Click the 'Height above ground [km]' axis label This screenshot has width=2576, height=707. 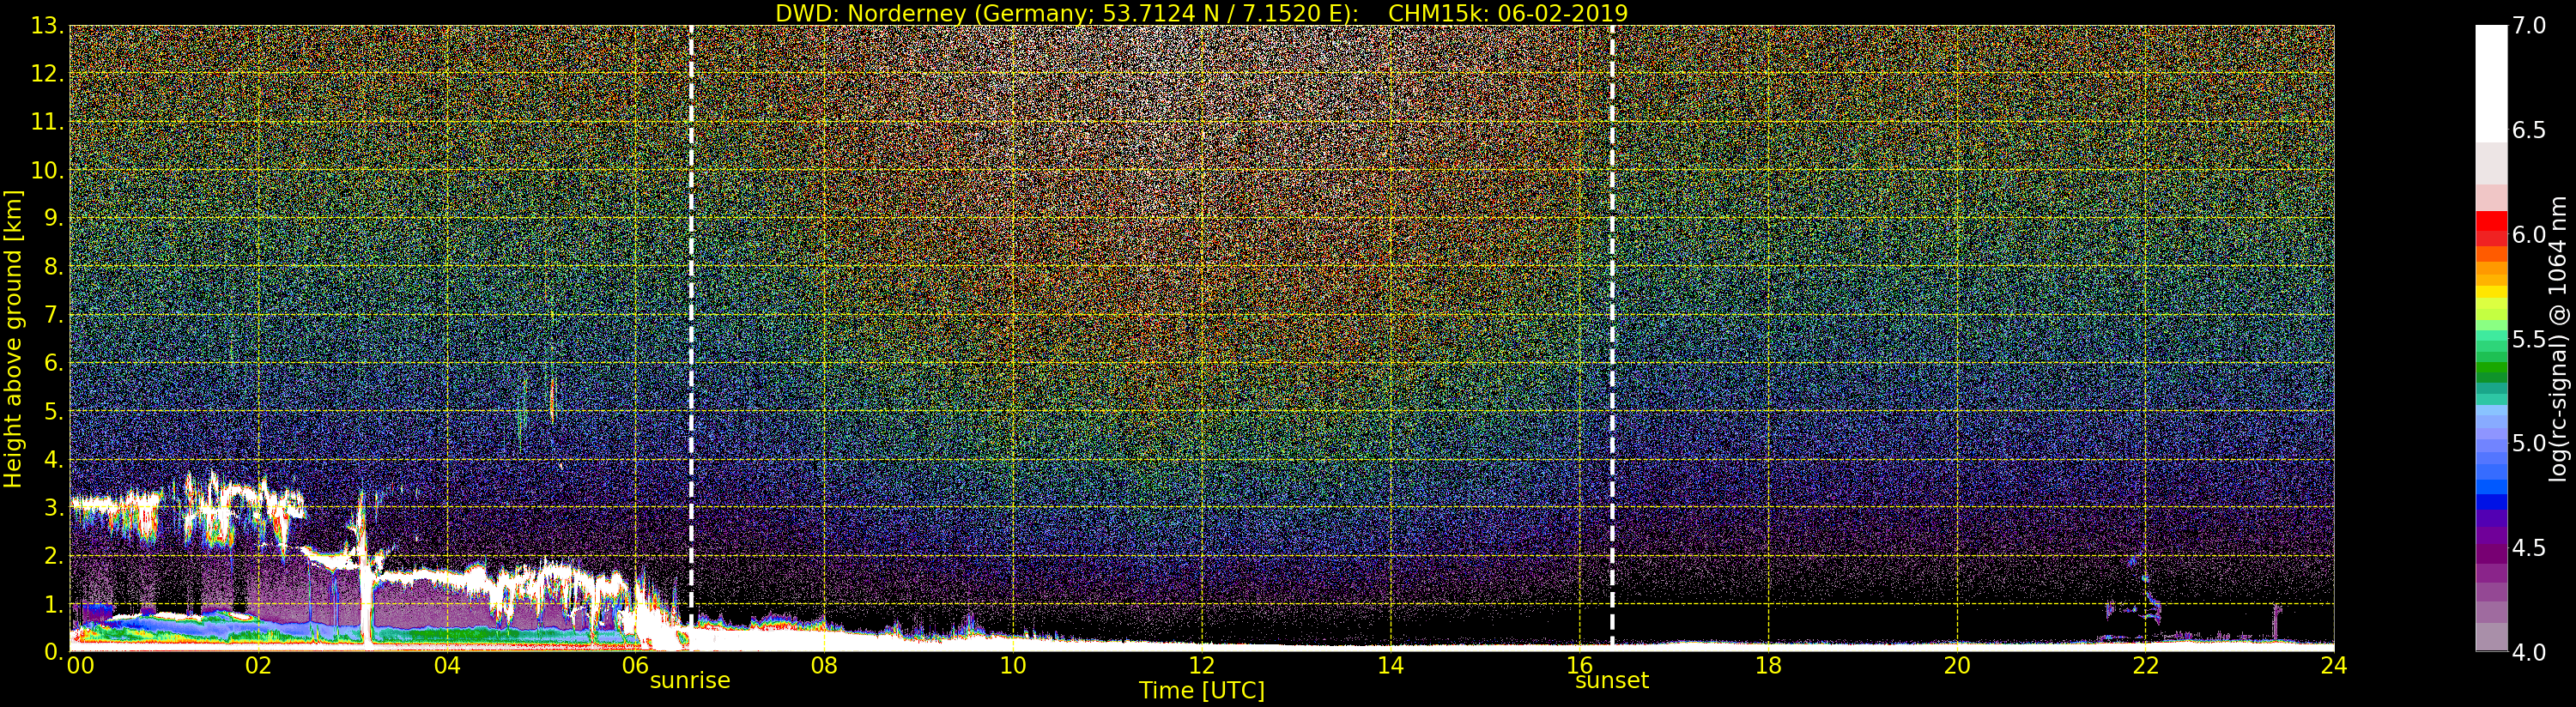click(x=13, y=339)
